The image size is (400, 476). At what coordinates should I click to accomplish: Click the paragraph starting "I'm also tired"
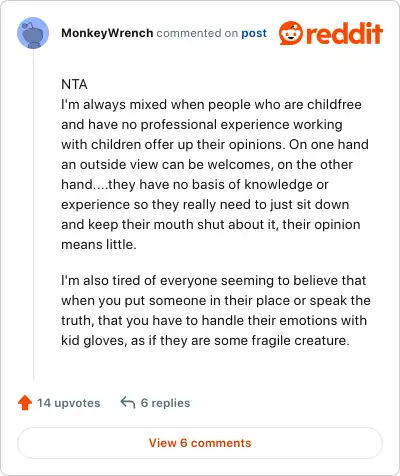tap(216, 310)
